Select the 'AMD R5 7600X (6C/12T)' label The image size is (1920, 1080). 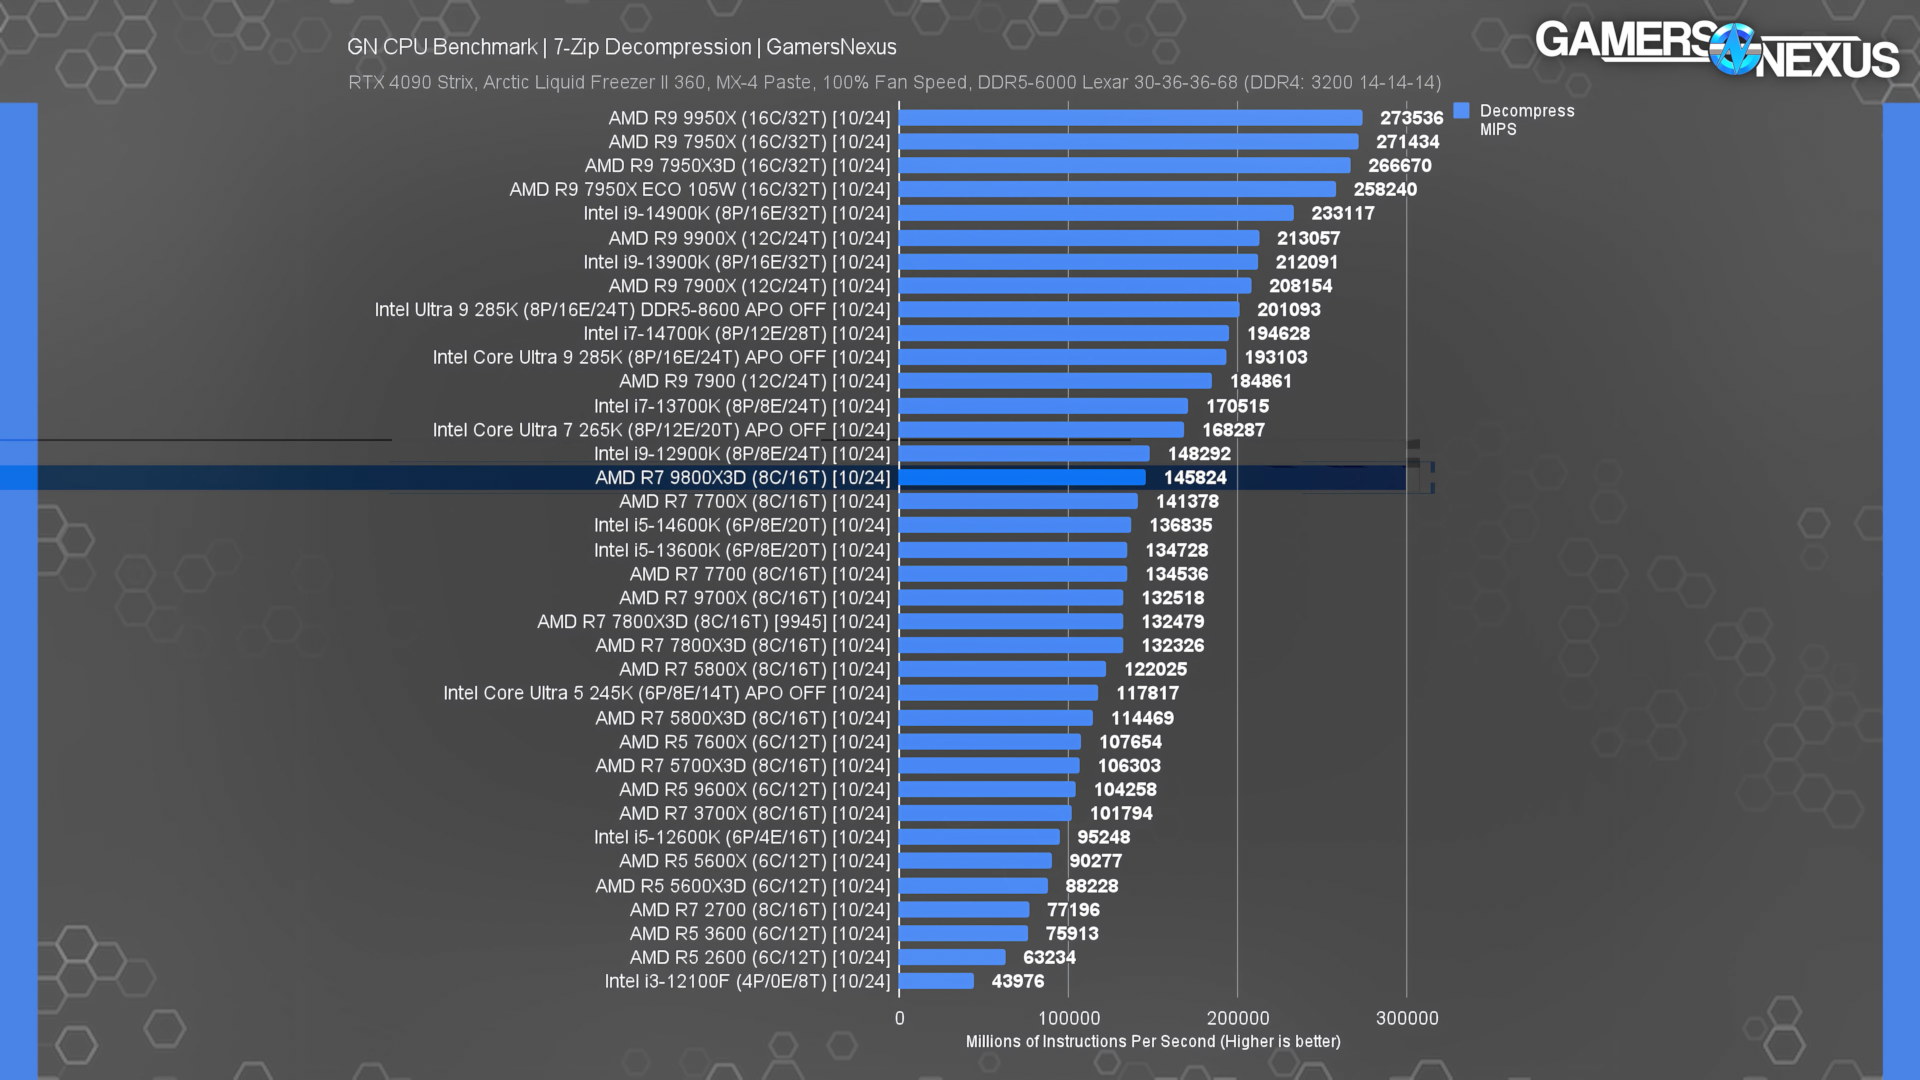click(x=754, y=742)
